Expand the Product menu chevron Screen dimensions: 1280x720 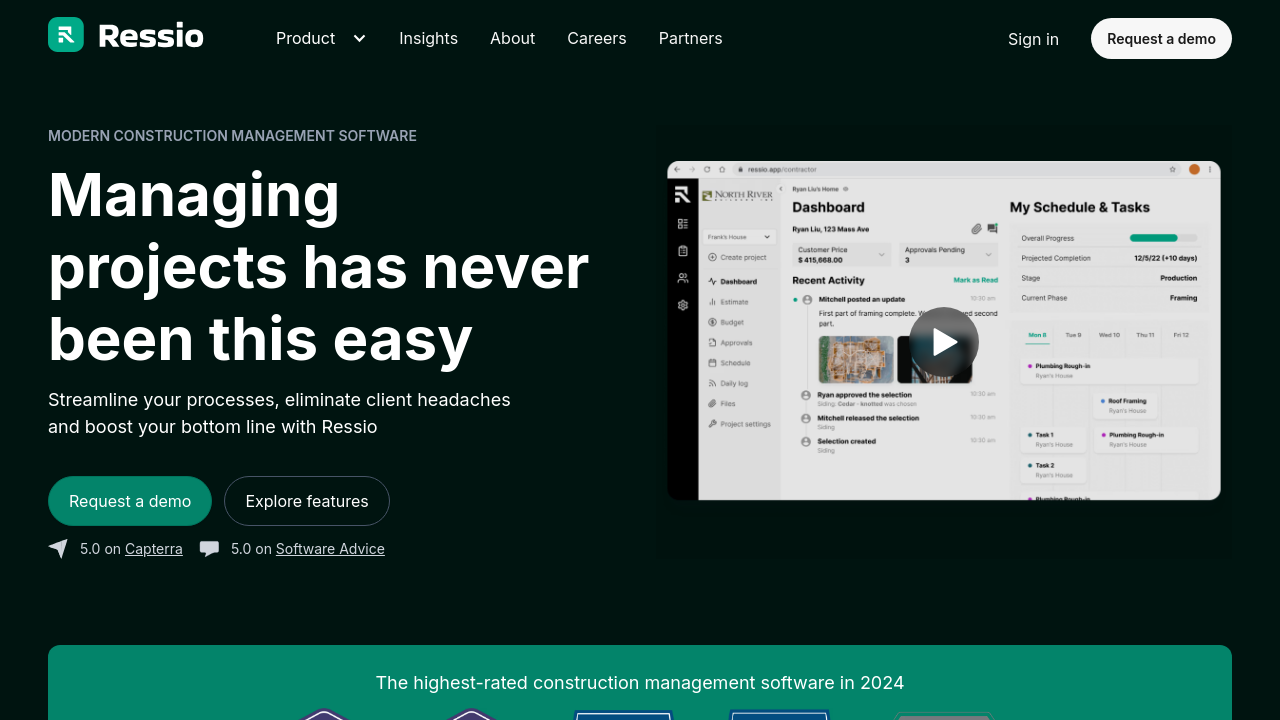359,39
